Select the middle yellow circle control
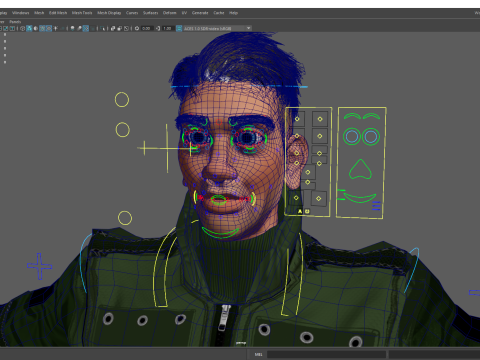The width and height of the screenshot is (480, 360). (x=123, y=130)
